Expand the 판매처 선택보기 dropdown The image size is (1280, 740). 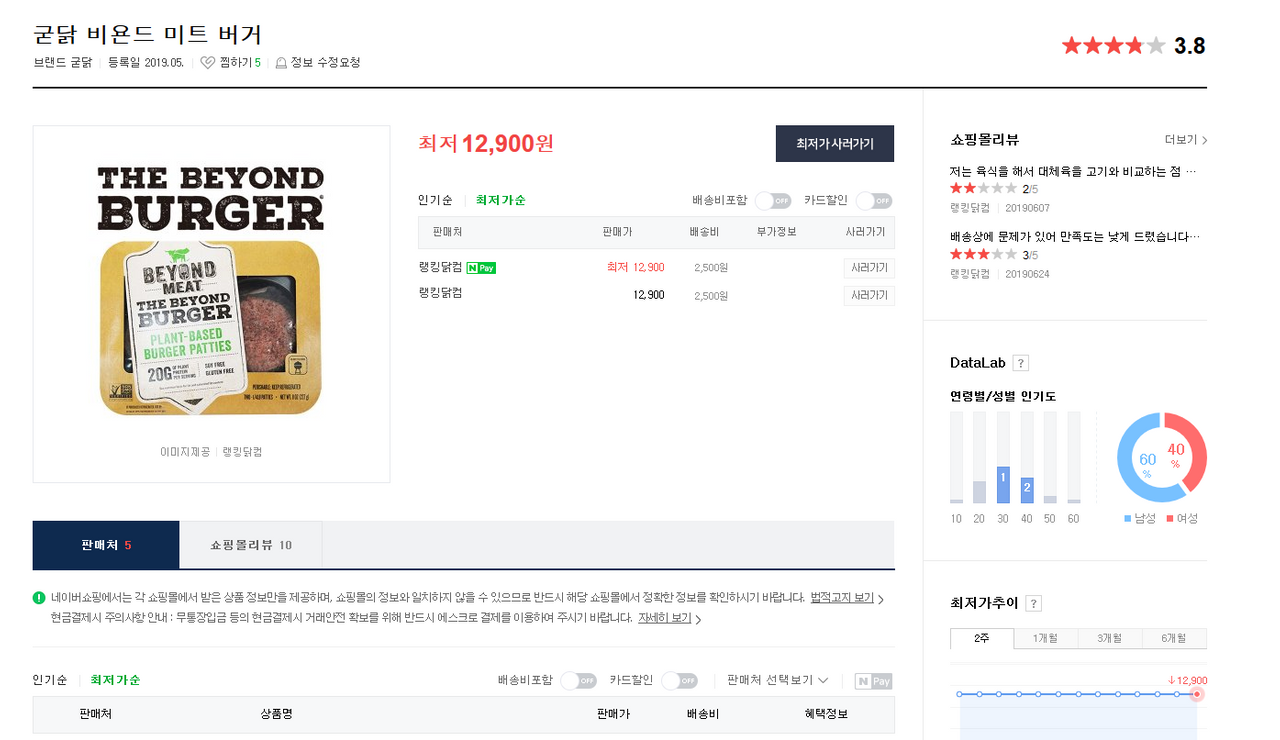point(777,680)
